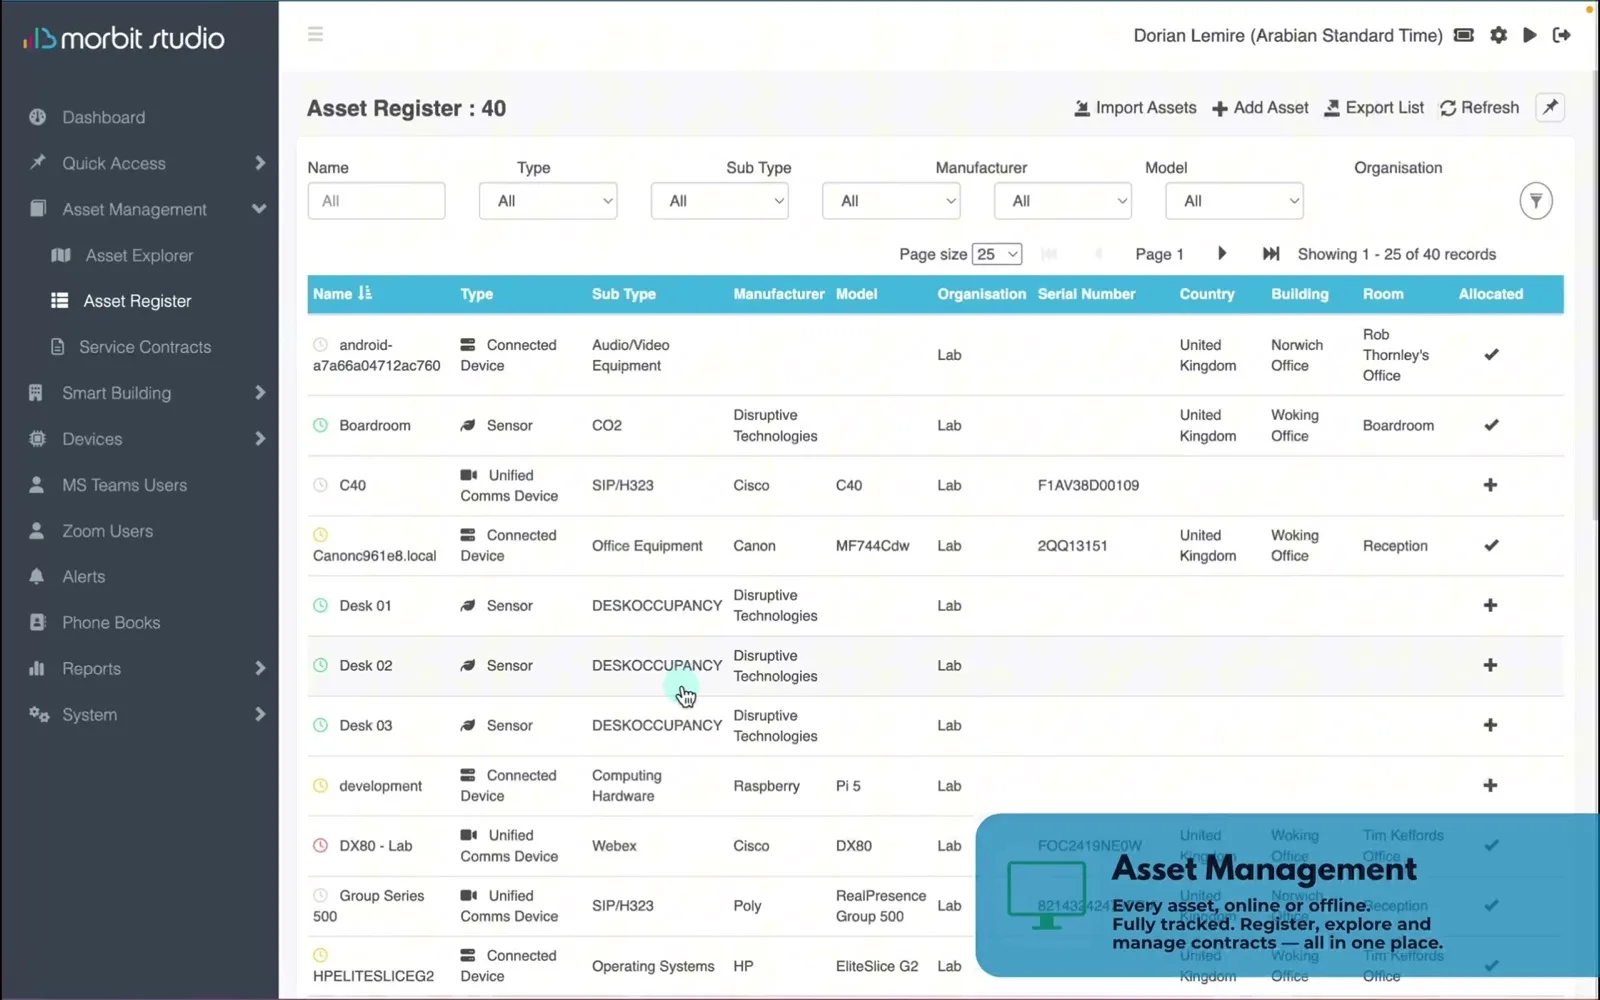This screenshot has height=1000, width=1600.
Task: Refresh the asset list
Action: 1479,108
